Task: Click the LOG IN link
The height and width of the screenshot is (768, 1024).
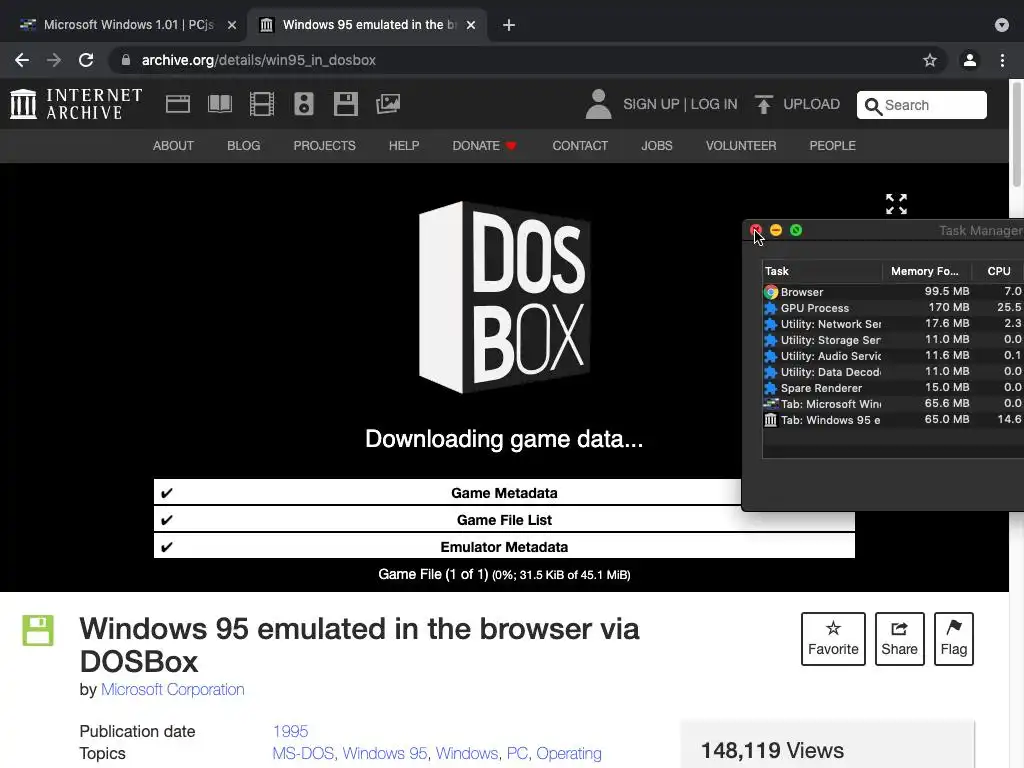Action: tap(714, 104)
